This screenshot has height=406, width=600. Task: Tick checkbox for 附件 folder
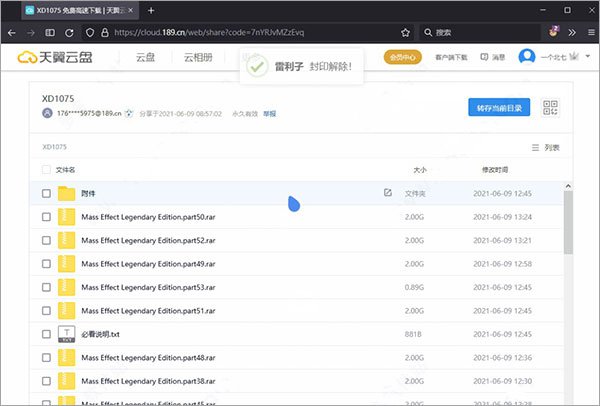click(46, 193)
